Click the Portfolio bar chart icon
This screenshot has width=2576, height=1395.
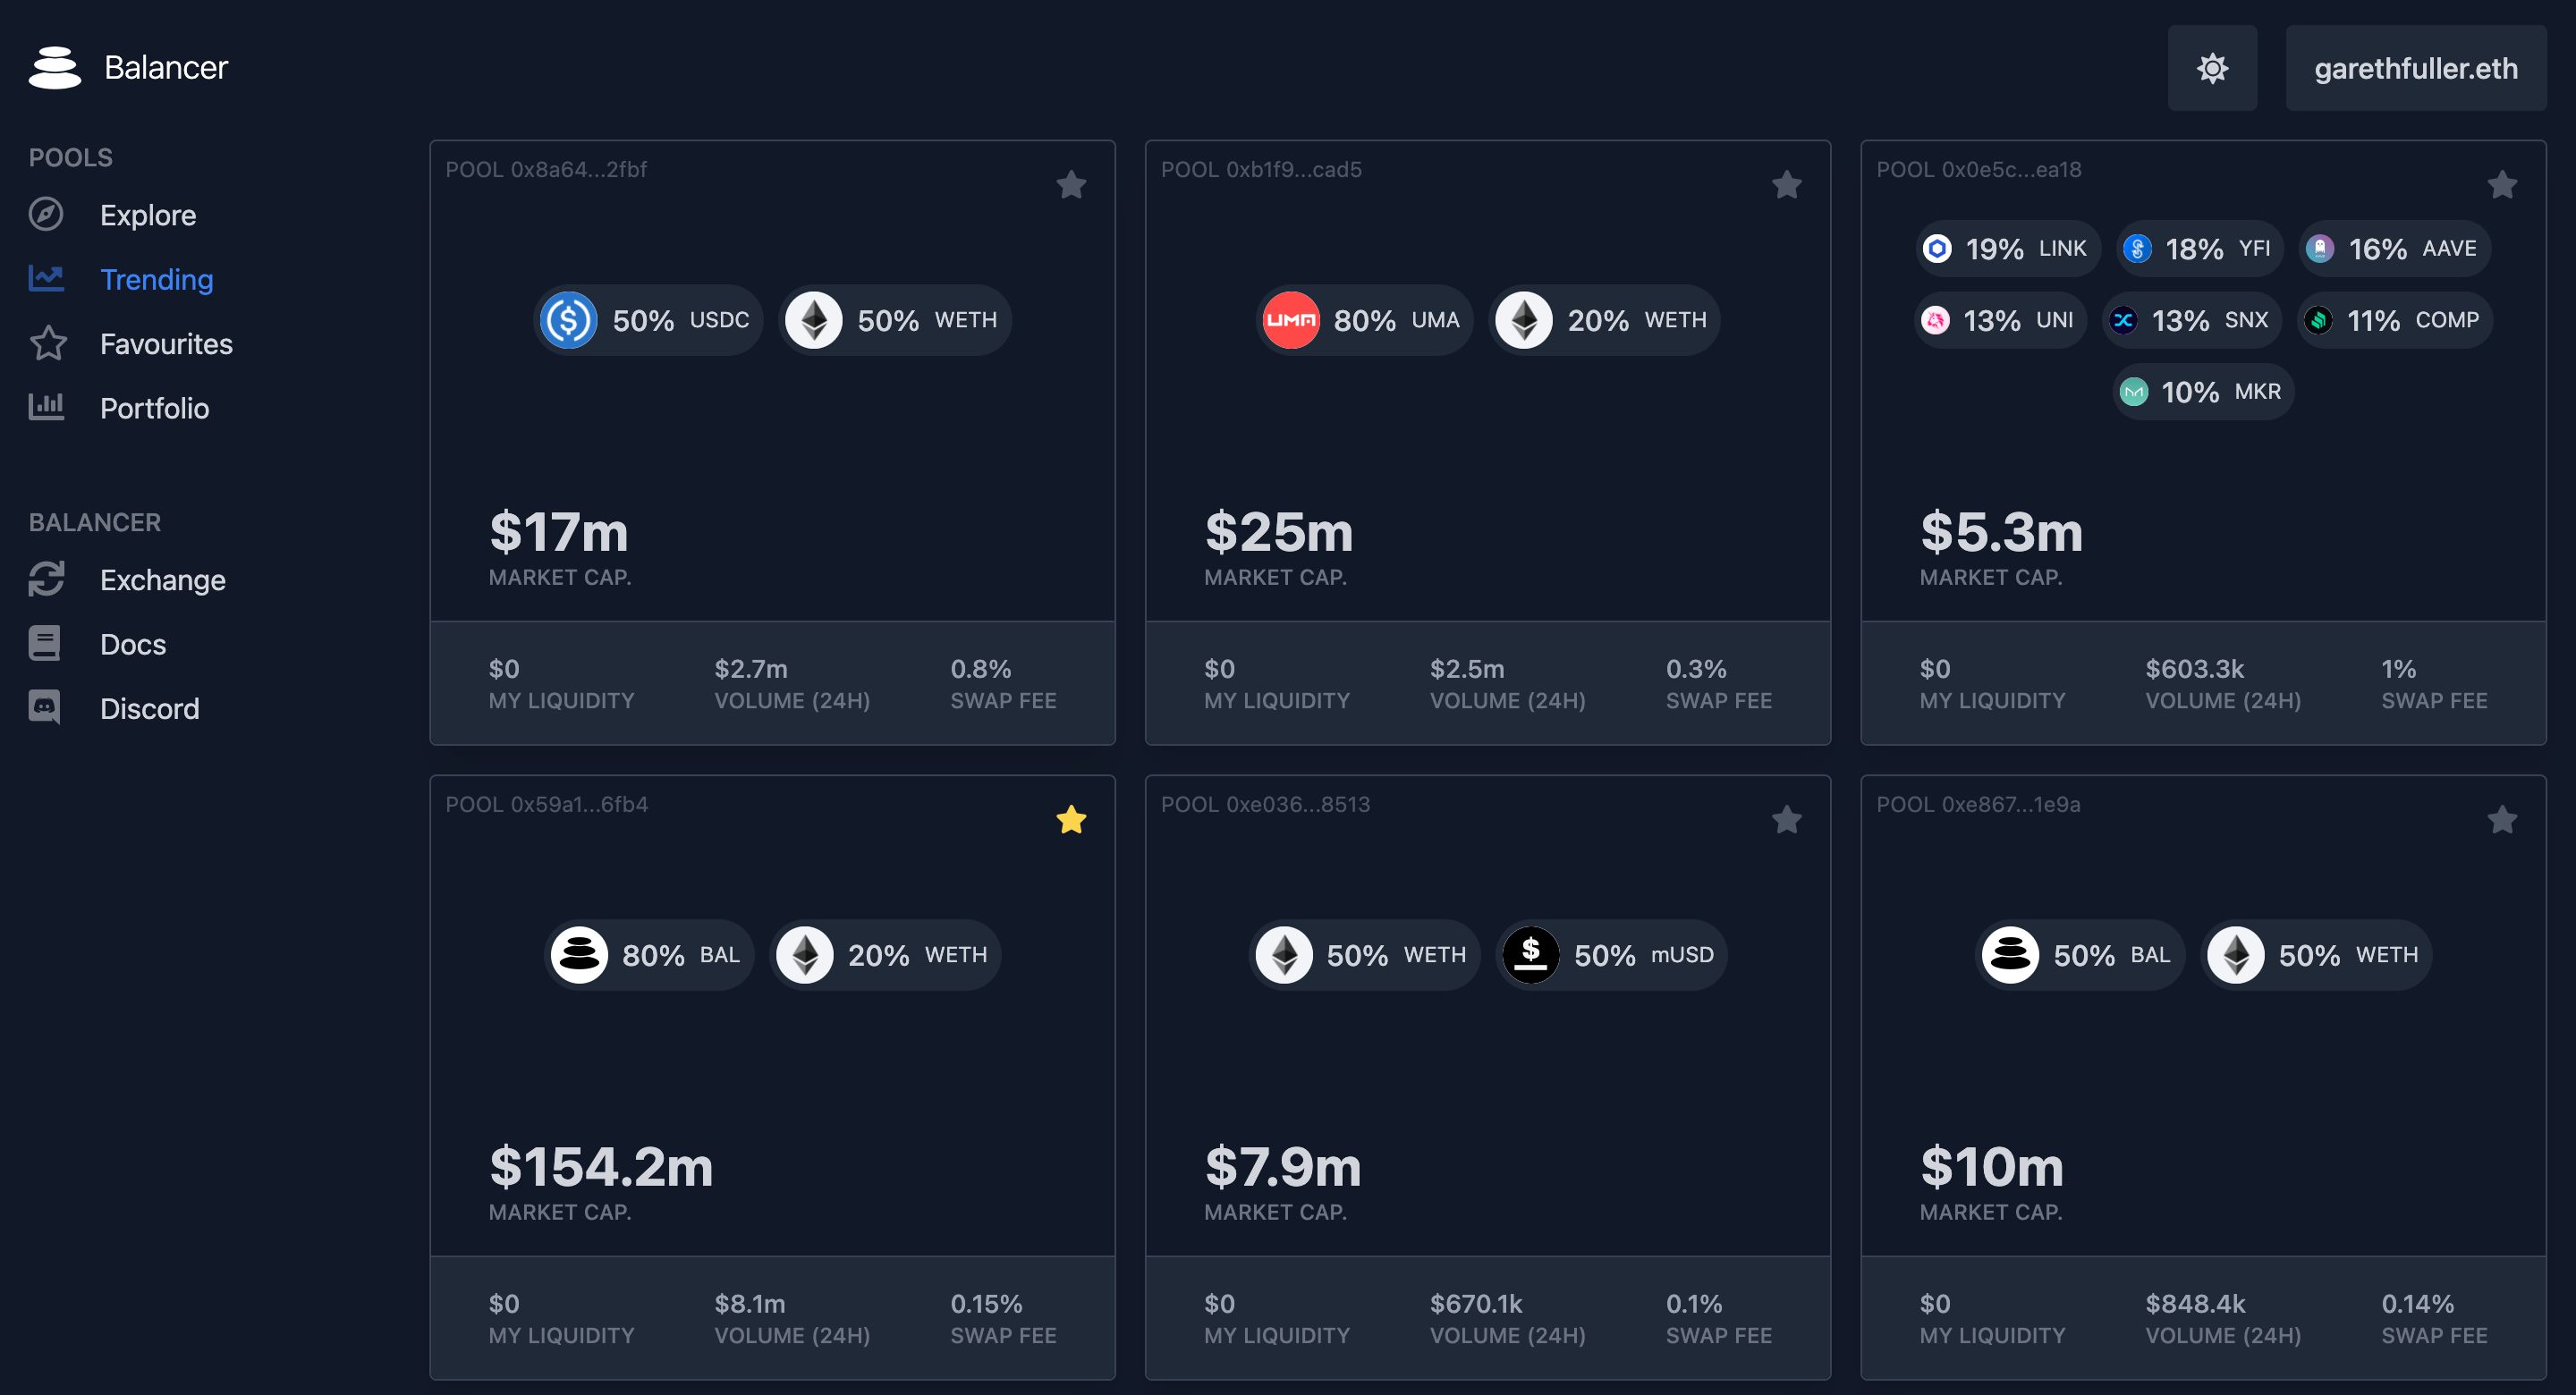pyautogui.click(x=46, y=406)
